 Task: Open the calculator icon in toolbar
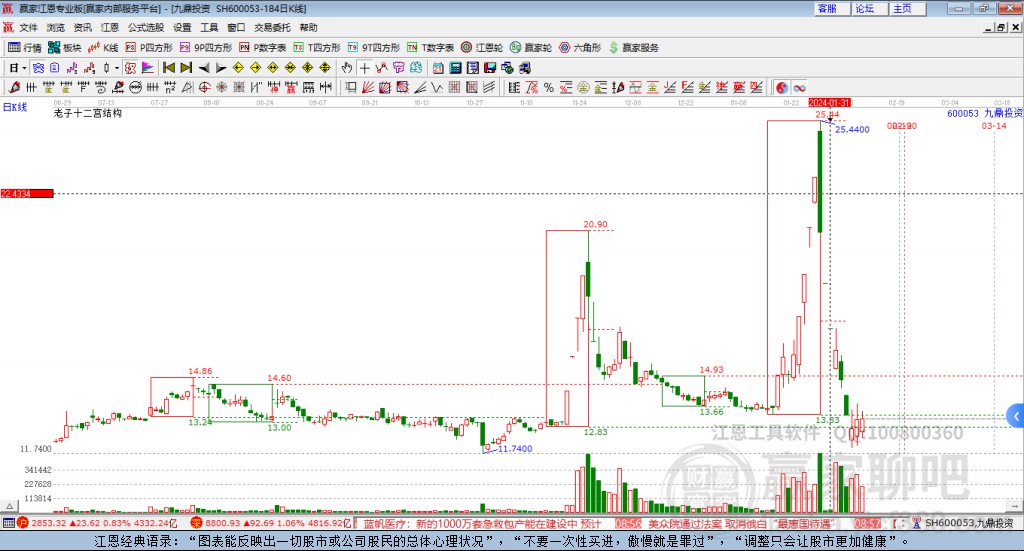(x=455, y=68)
